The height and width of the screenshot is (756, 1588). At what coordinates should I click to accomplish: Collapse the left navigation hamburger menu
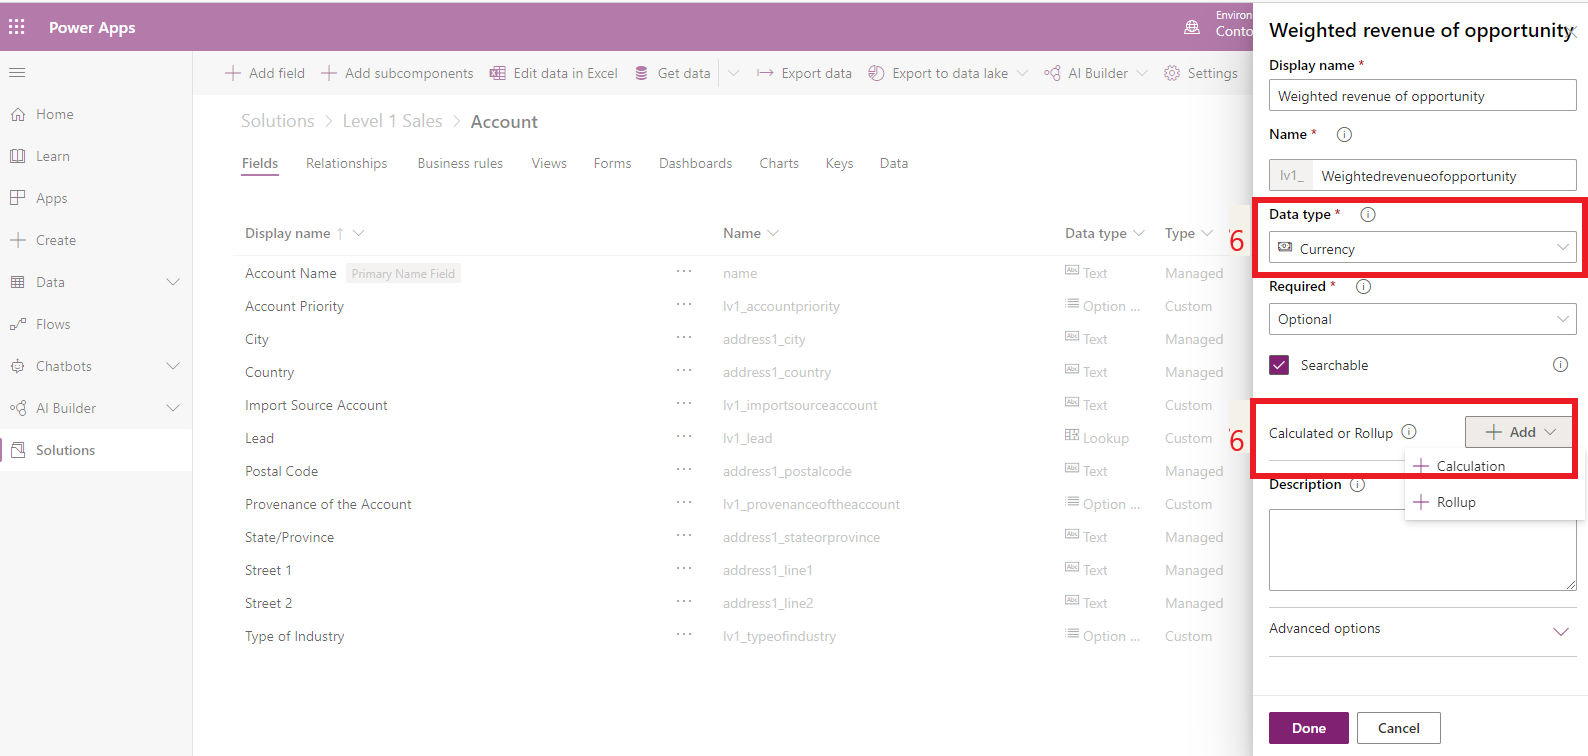tap(17, 72)
